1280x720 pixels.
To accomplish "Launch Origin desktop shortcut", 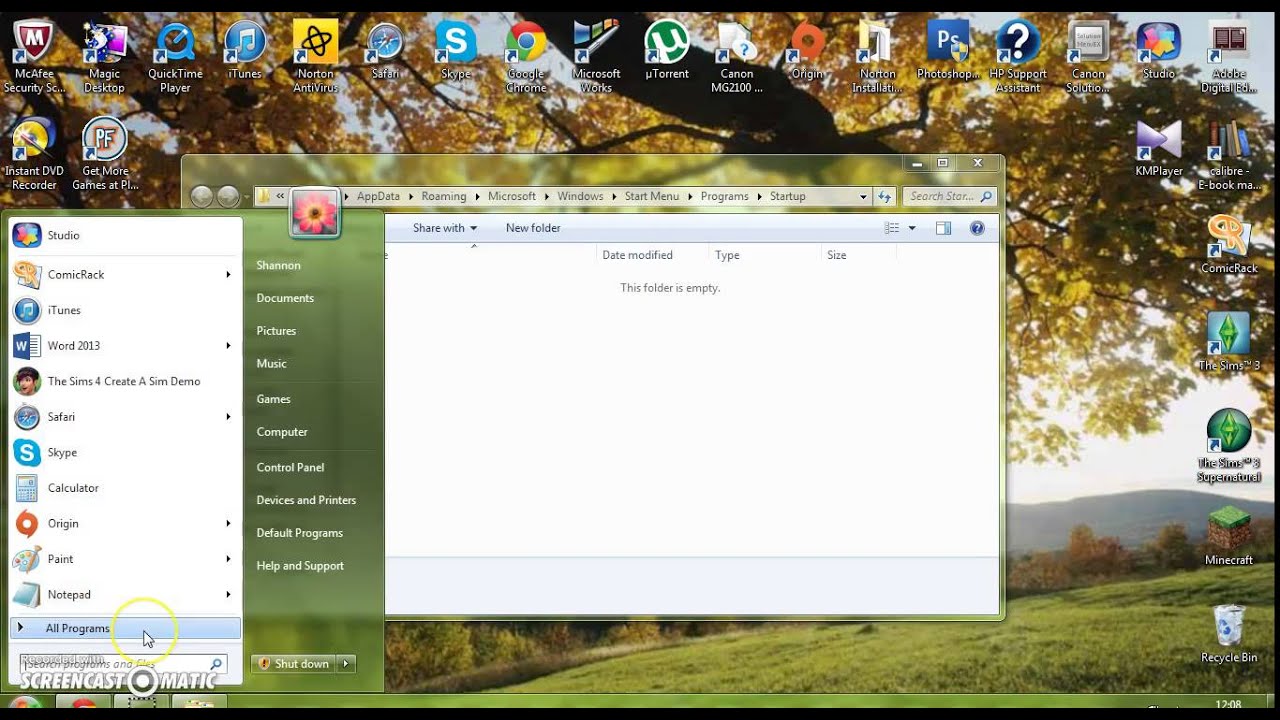I will pos(807,51).
